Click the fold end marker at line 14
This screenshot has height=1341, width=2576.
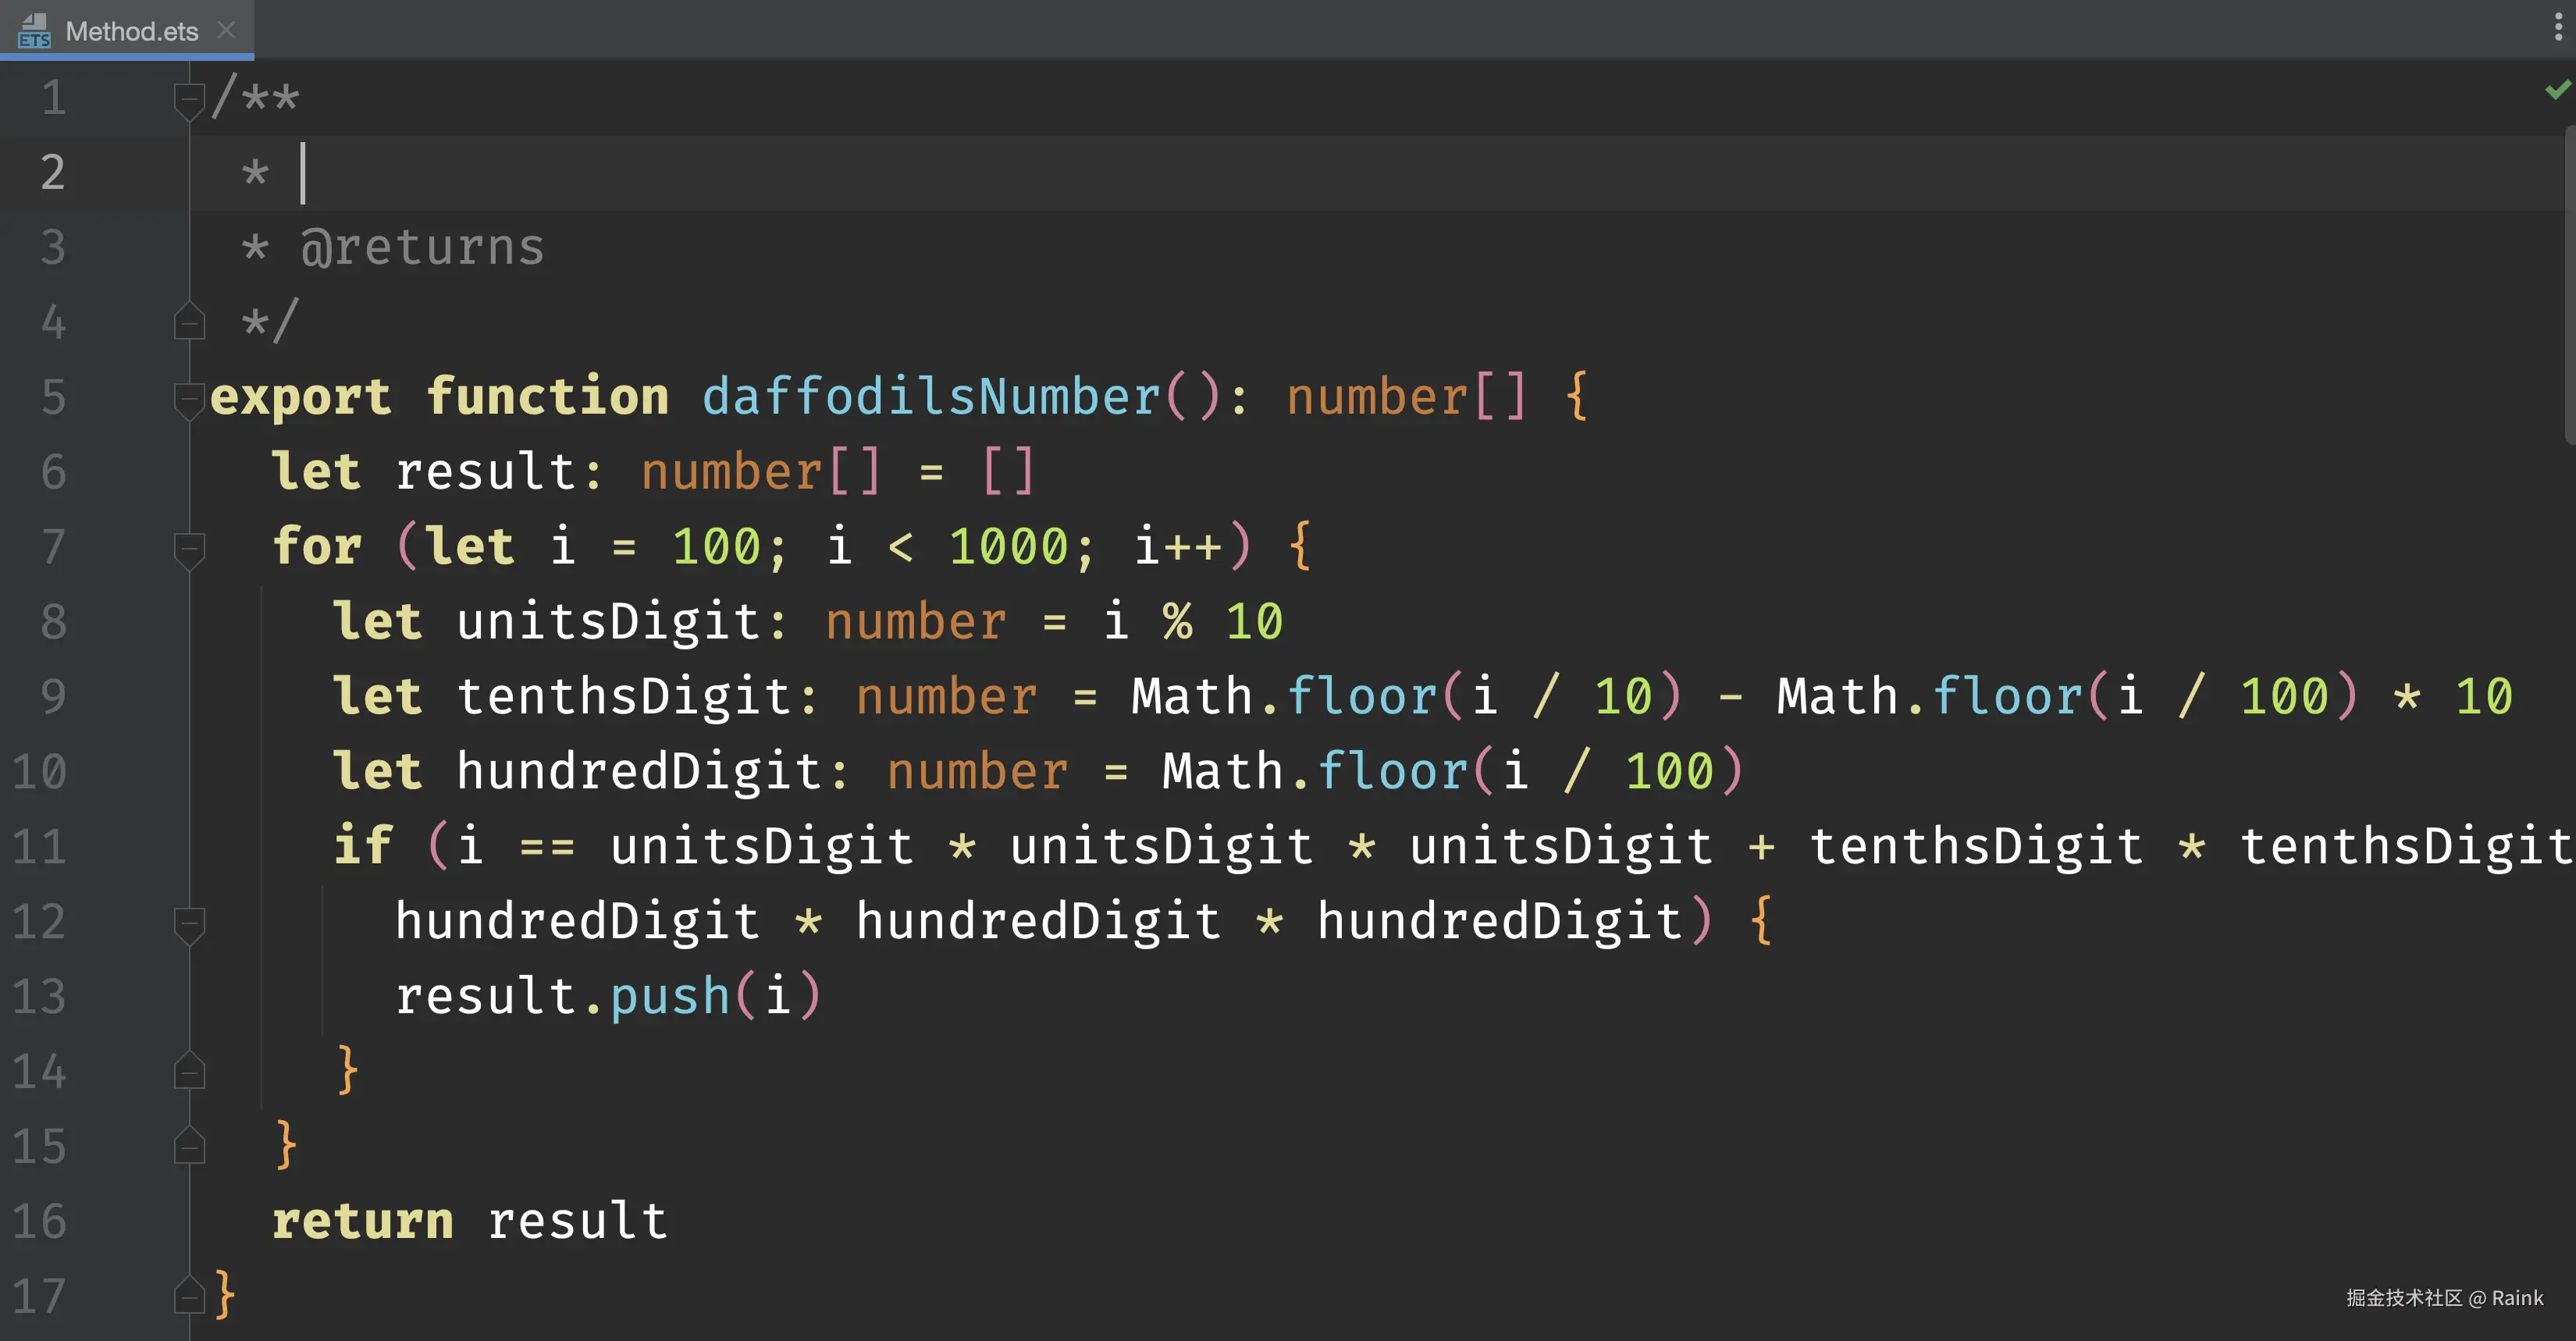pos(188,1072)
